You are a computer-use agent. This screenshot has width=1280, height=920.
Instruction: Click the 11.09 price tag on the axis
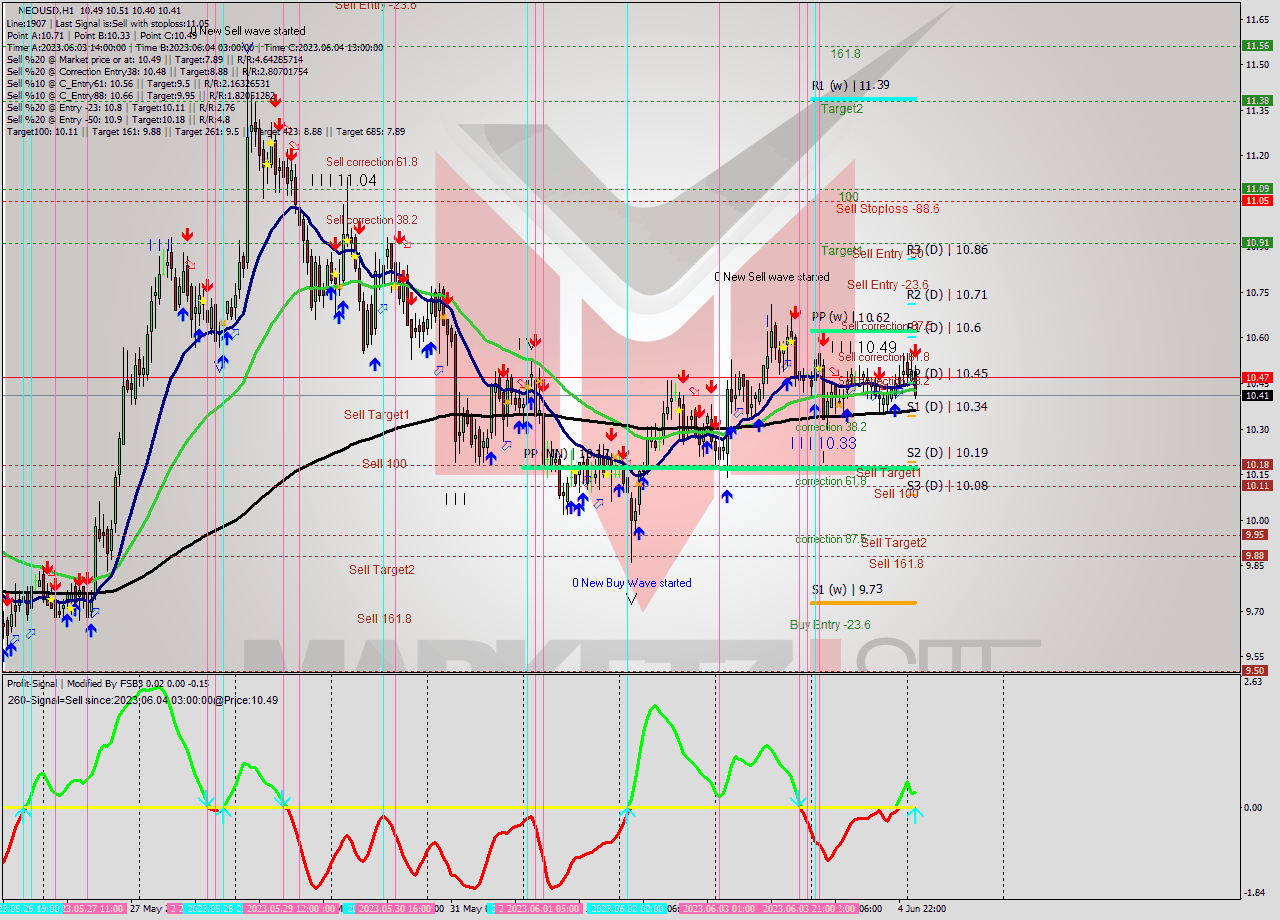tap(1257, 188)
